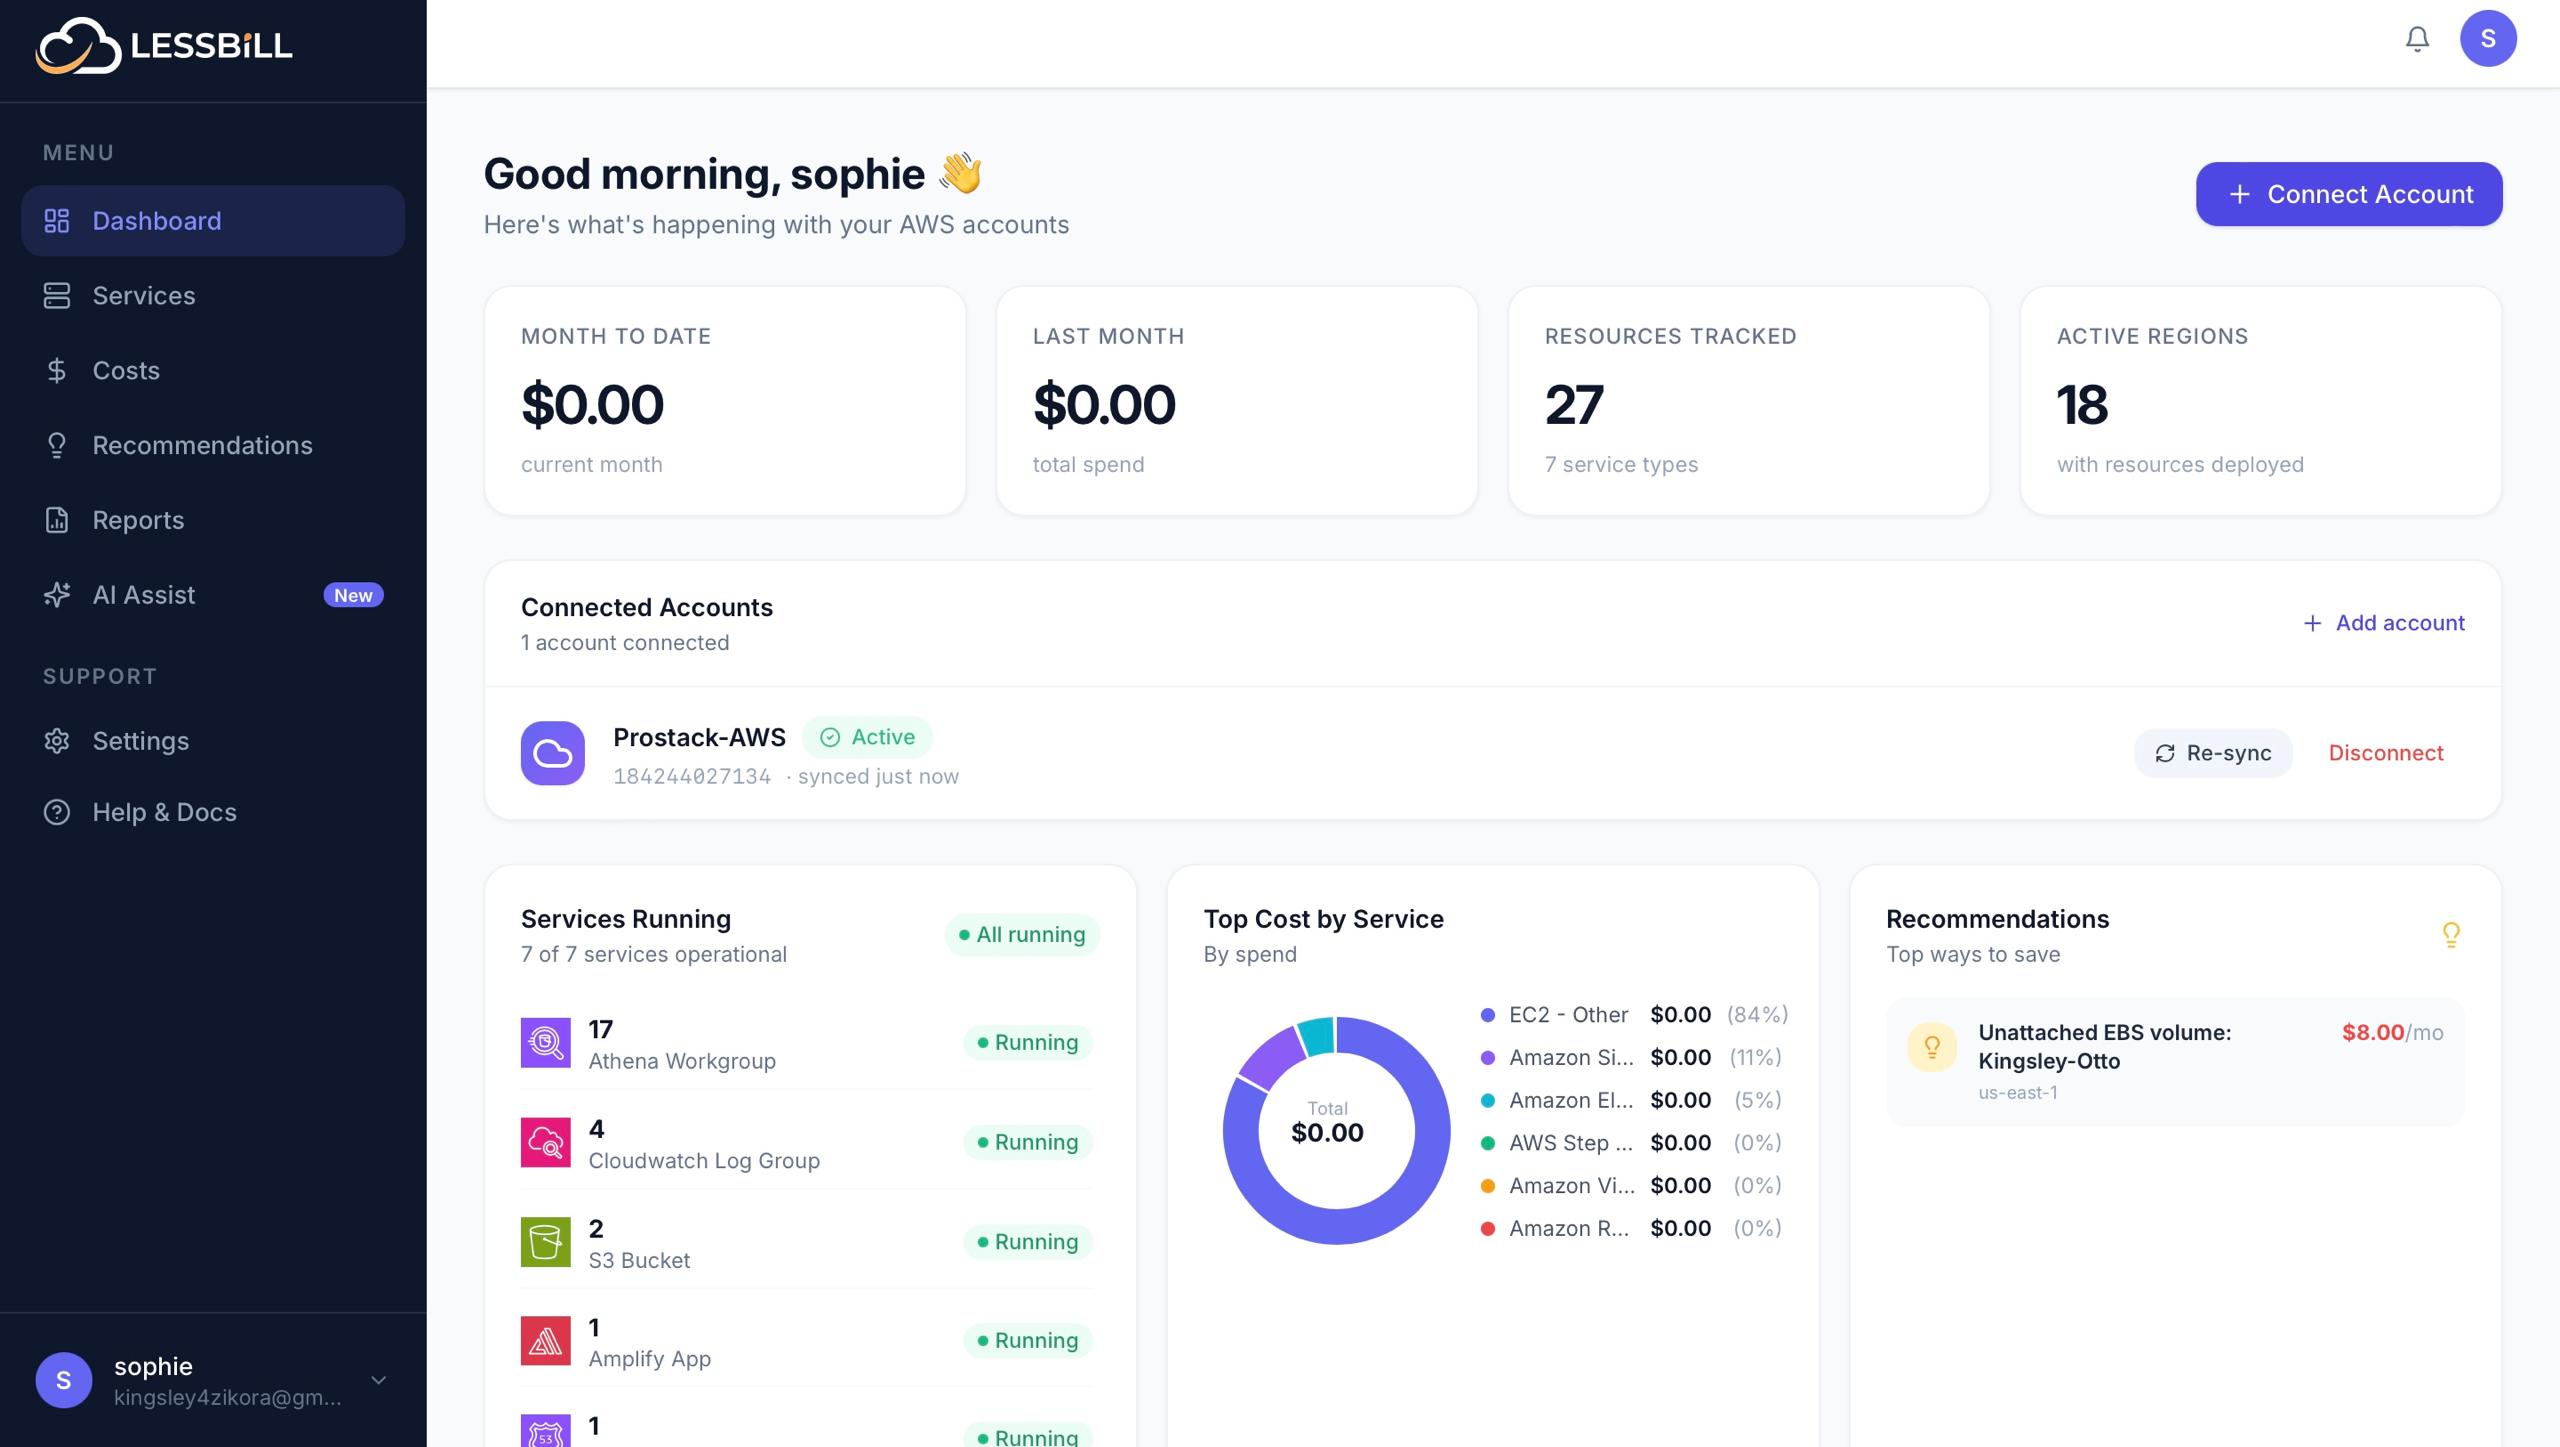Go to the Services page

(x=213, y=296)
